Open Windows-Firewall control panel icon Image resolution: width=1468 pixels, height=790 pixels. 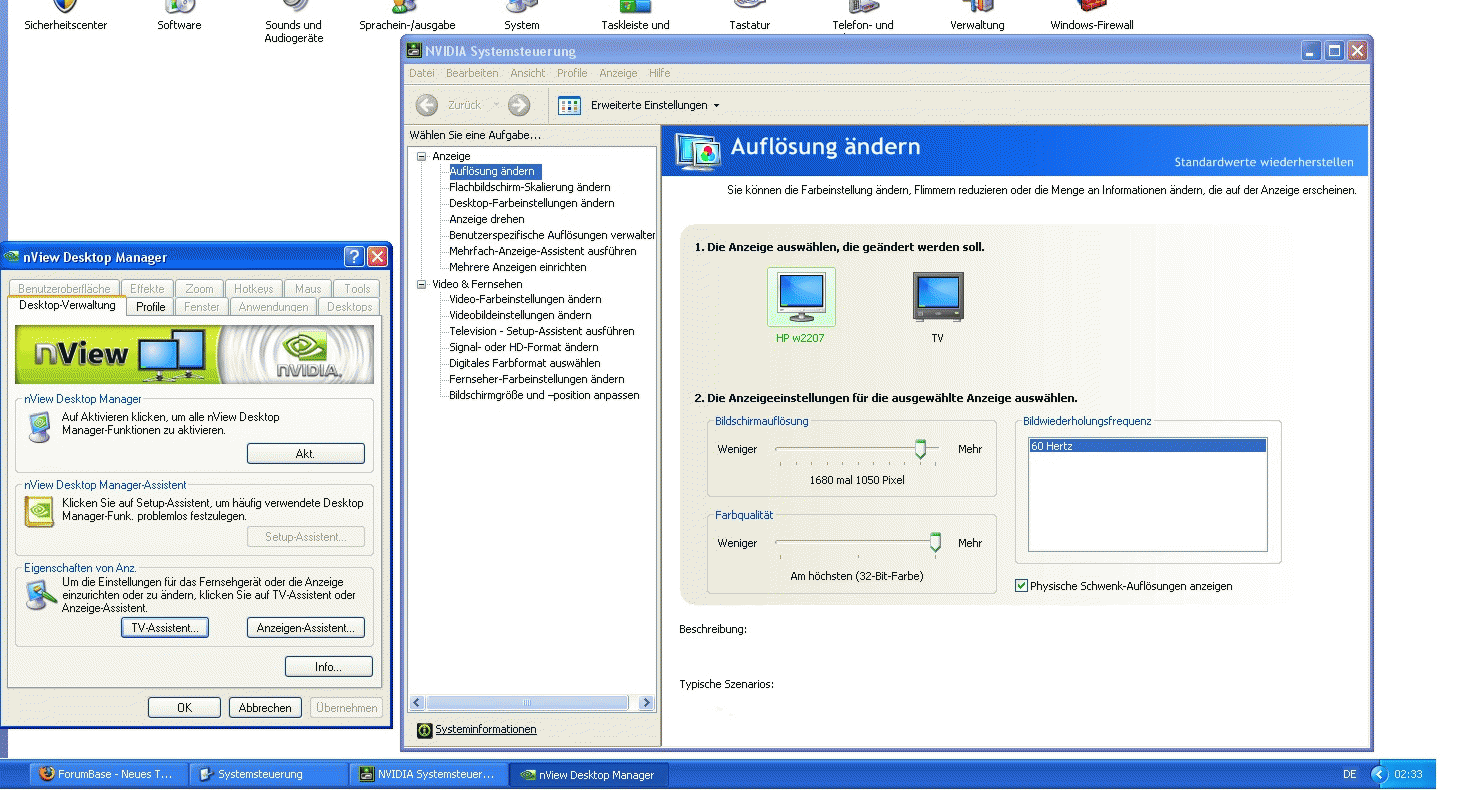1091,8
